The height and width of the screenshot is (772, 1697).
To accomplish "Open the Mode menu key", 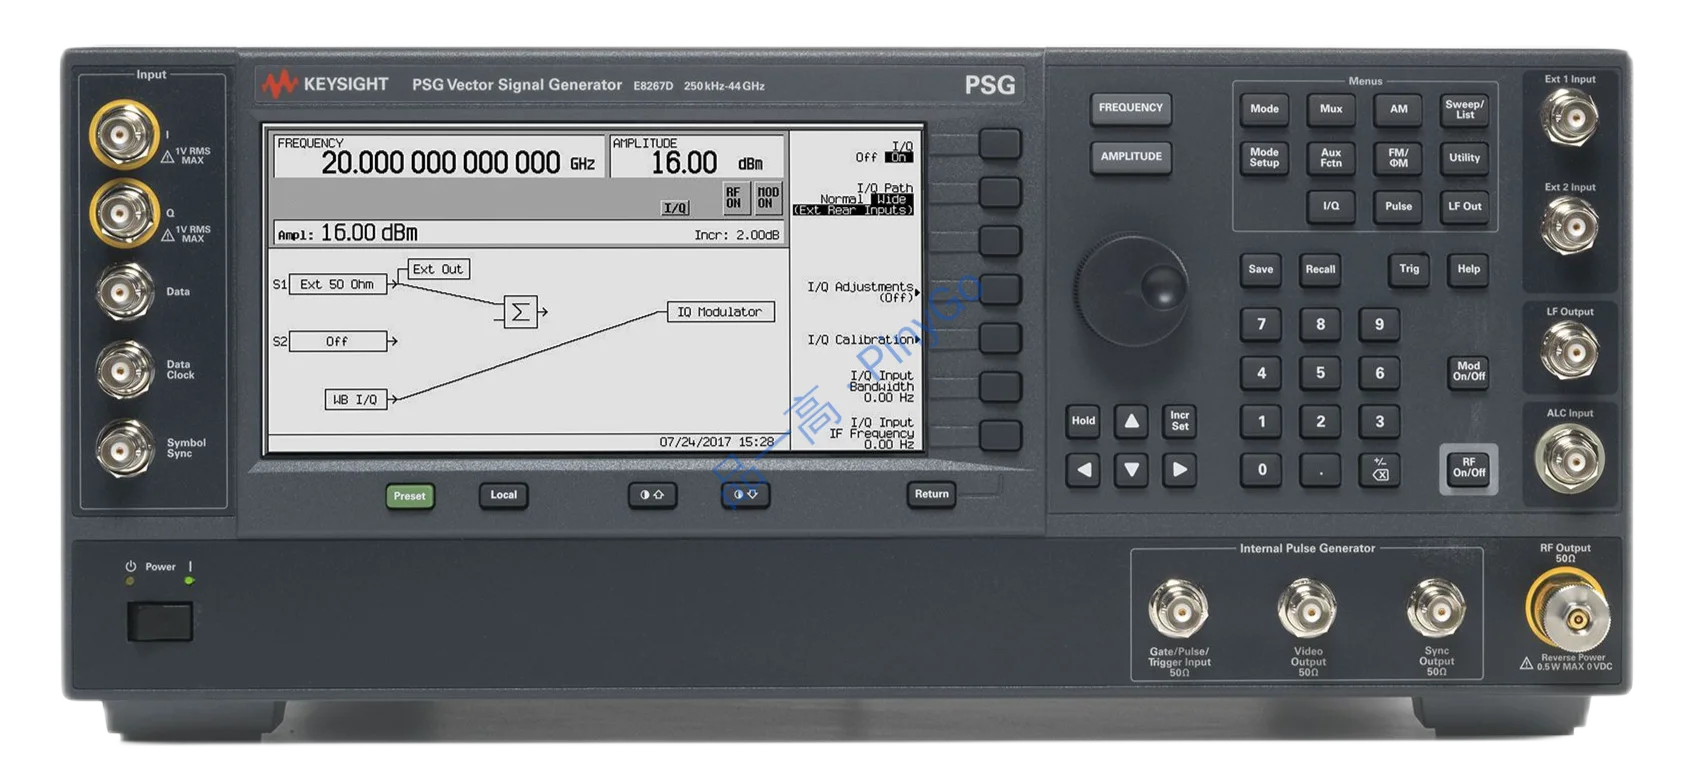I will (x=1264, y=109).
